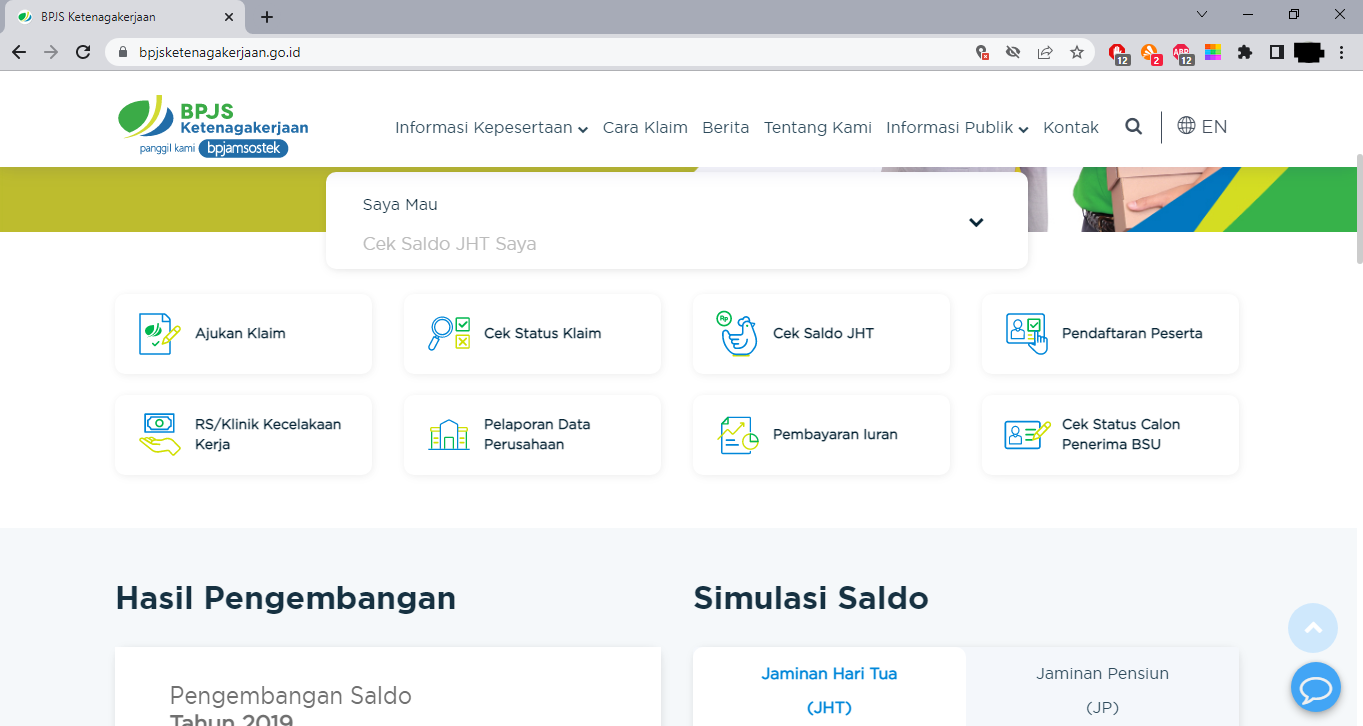Screen dimensions: 1363x726
Task: Click the Ajukan Klaim document icon
Action: (160, 334)
